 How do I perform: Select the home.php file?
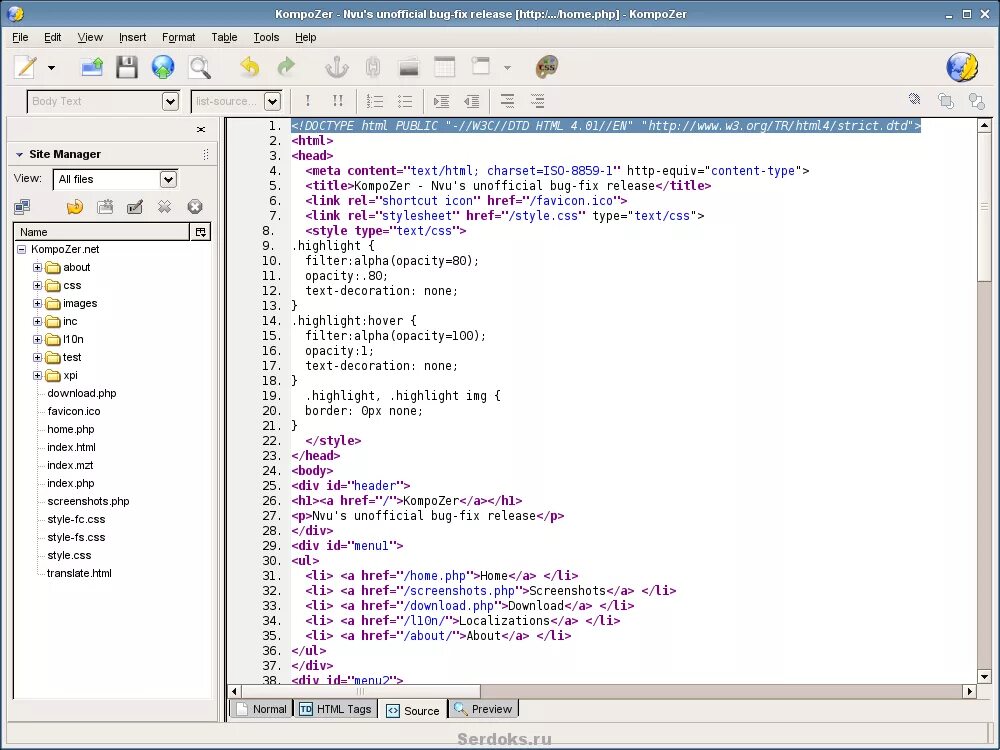click(x=71, y=429)
